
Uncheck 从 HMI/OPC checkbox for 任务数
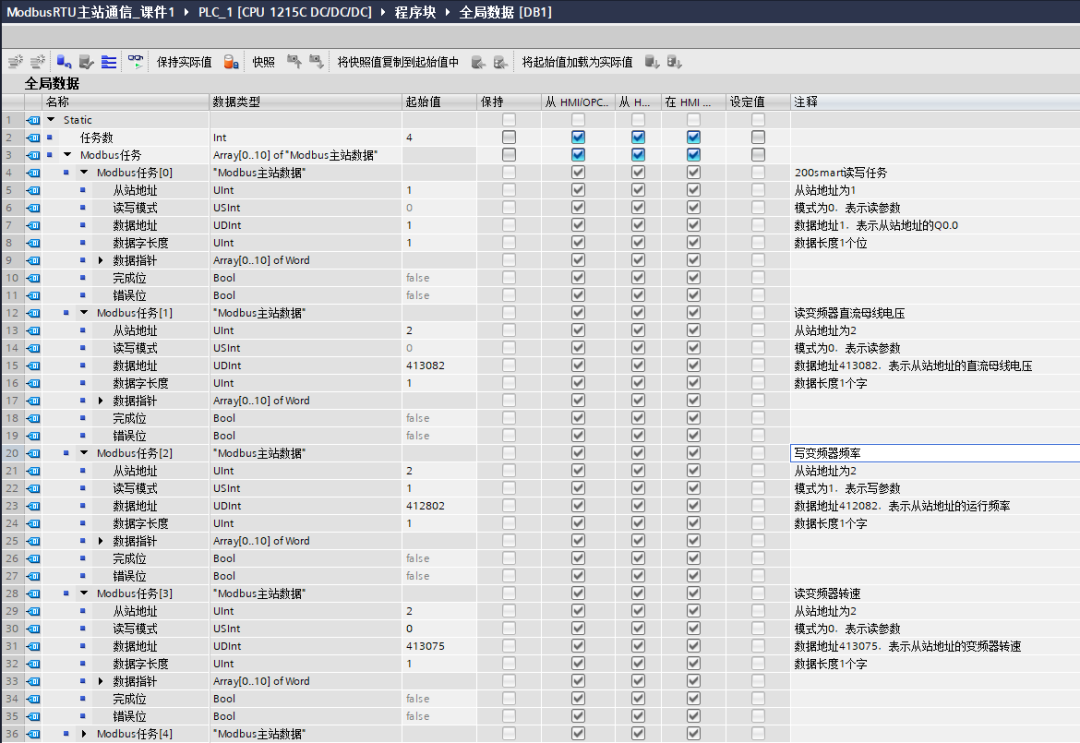(578, 137)
